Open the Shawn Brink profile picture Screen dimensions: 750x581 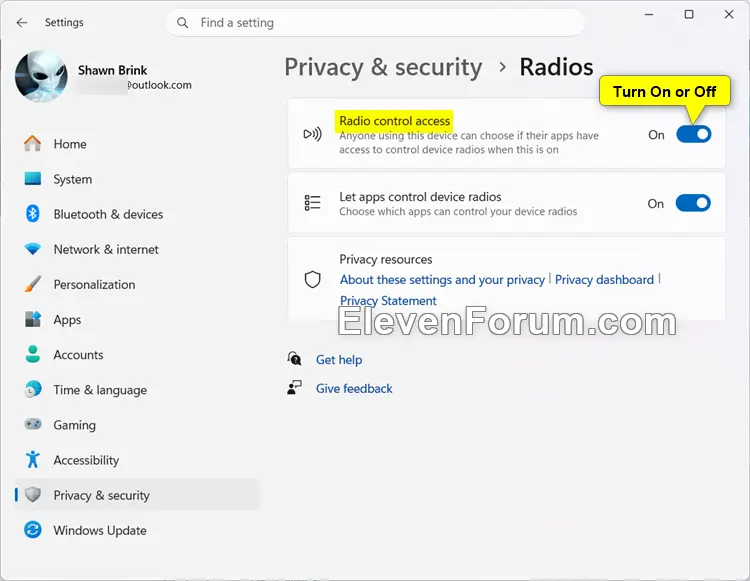[x=41, y=77]
